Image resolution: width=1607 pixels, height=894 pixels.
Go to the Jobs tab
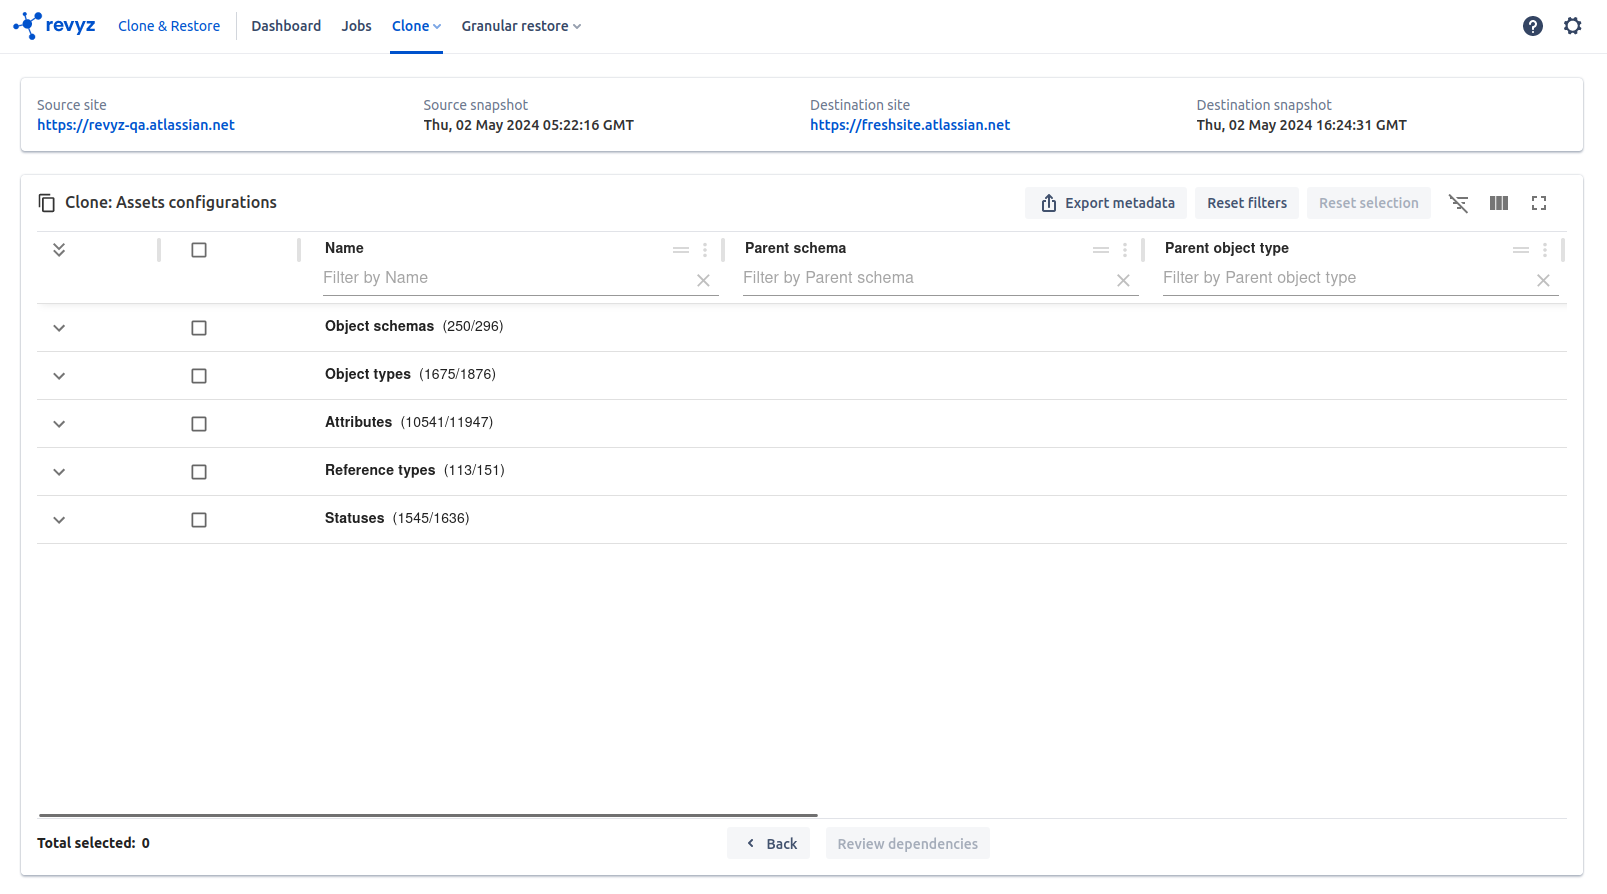tap(356, 26)
